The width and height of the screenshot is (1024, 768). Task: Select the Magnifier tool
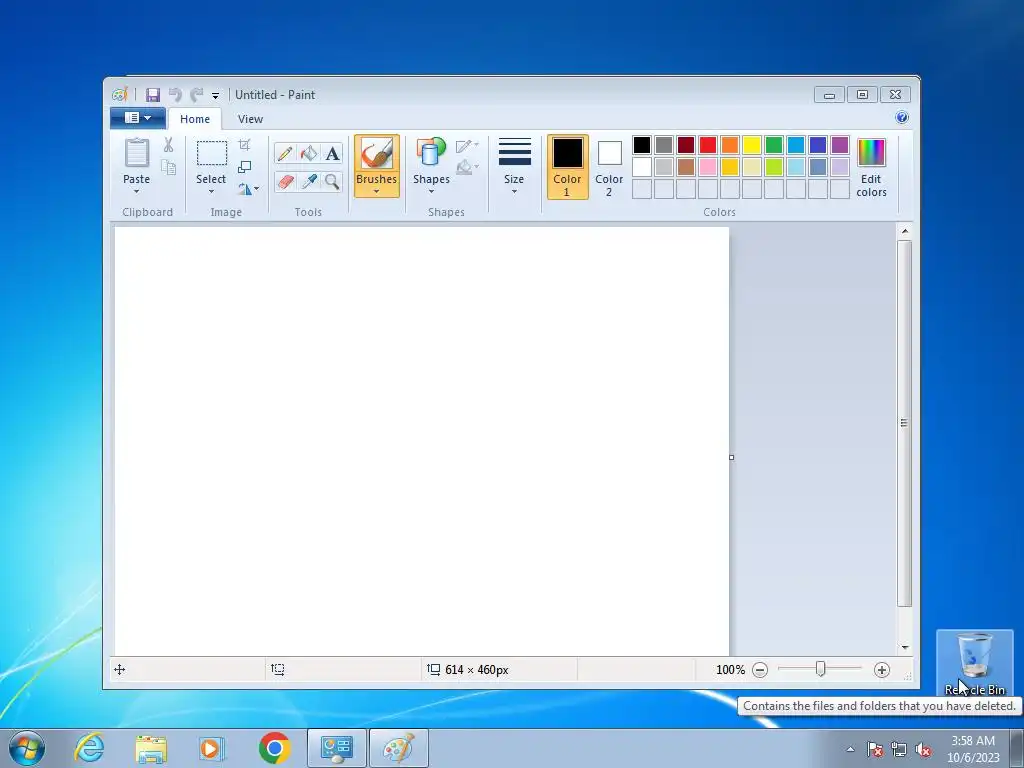pos(332,181)
